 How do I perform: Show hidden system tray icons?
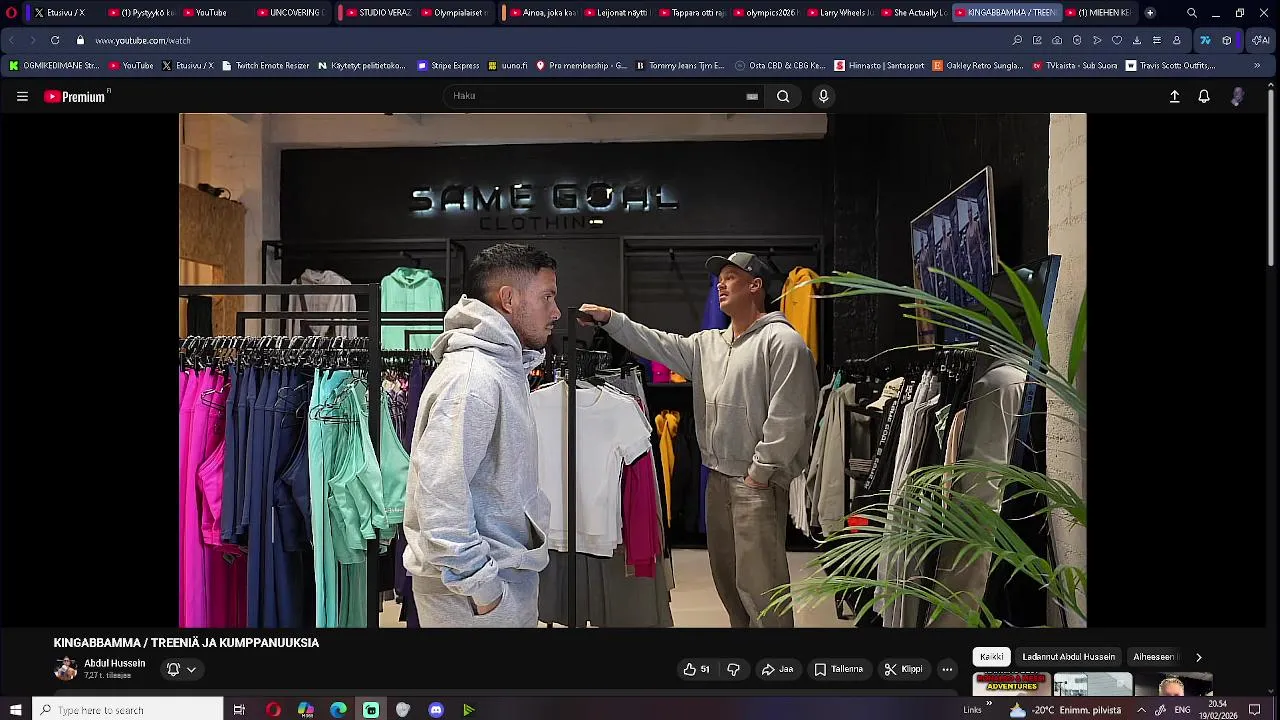[1141, 710]
